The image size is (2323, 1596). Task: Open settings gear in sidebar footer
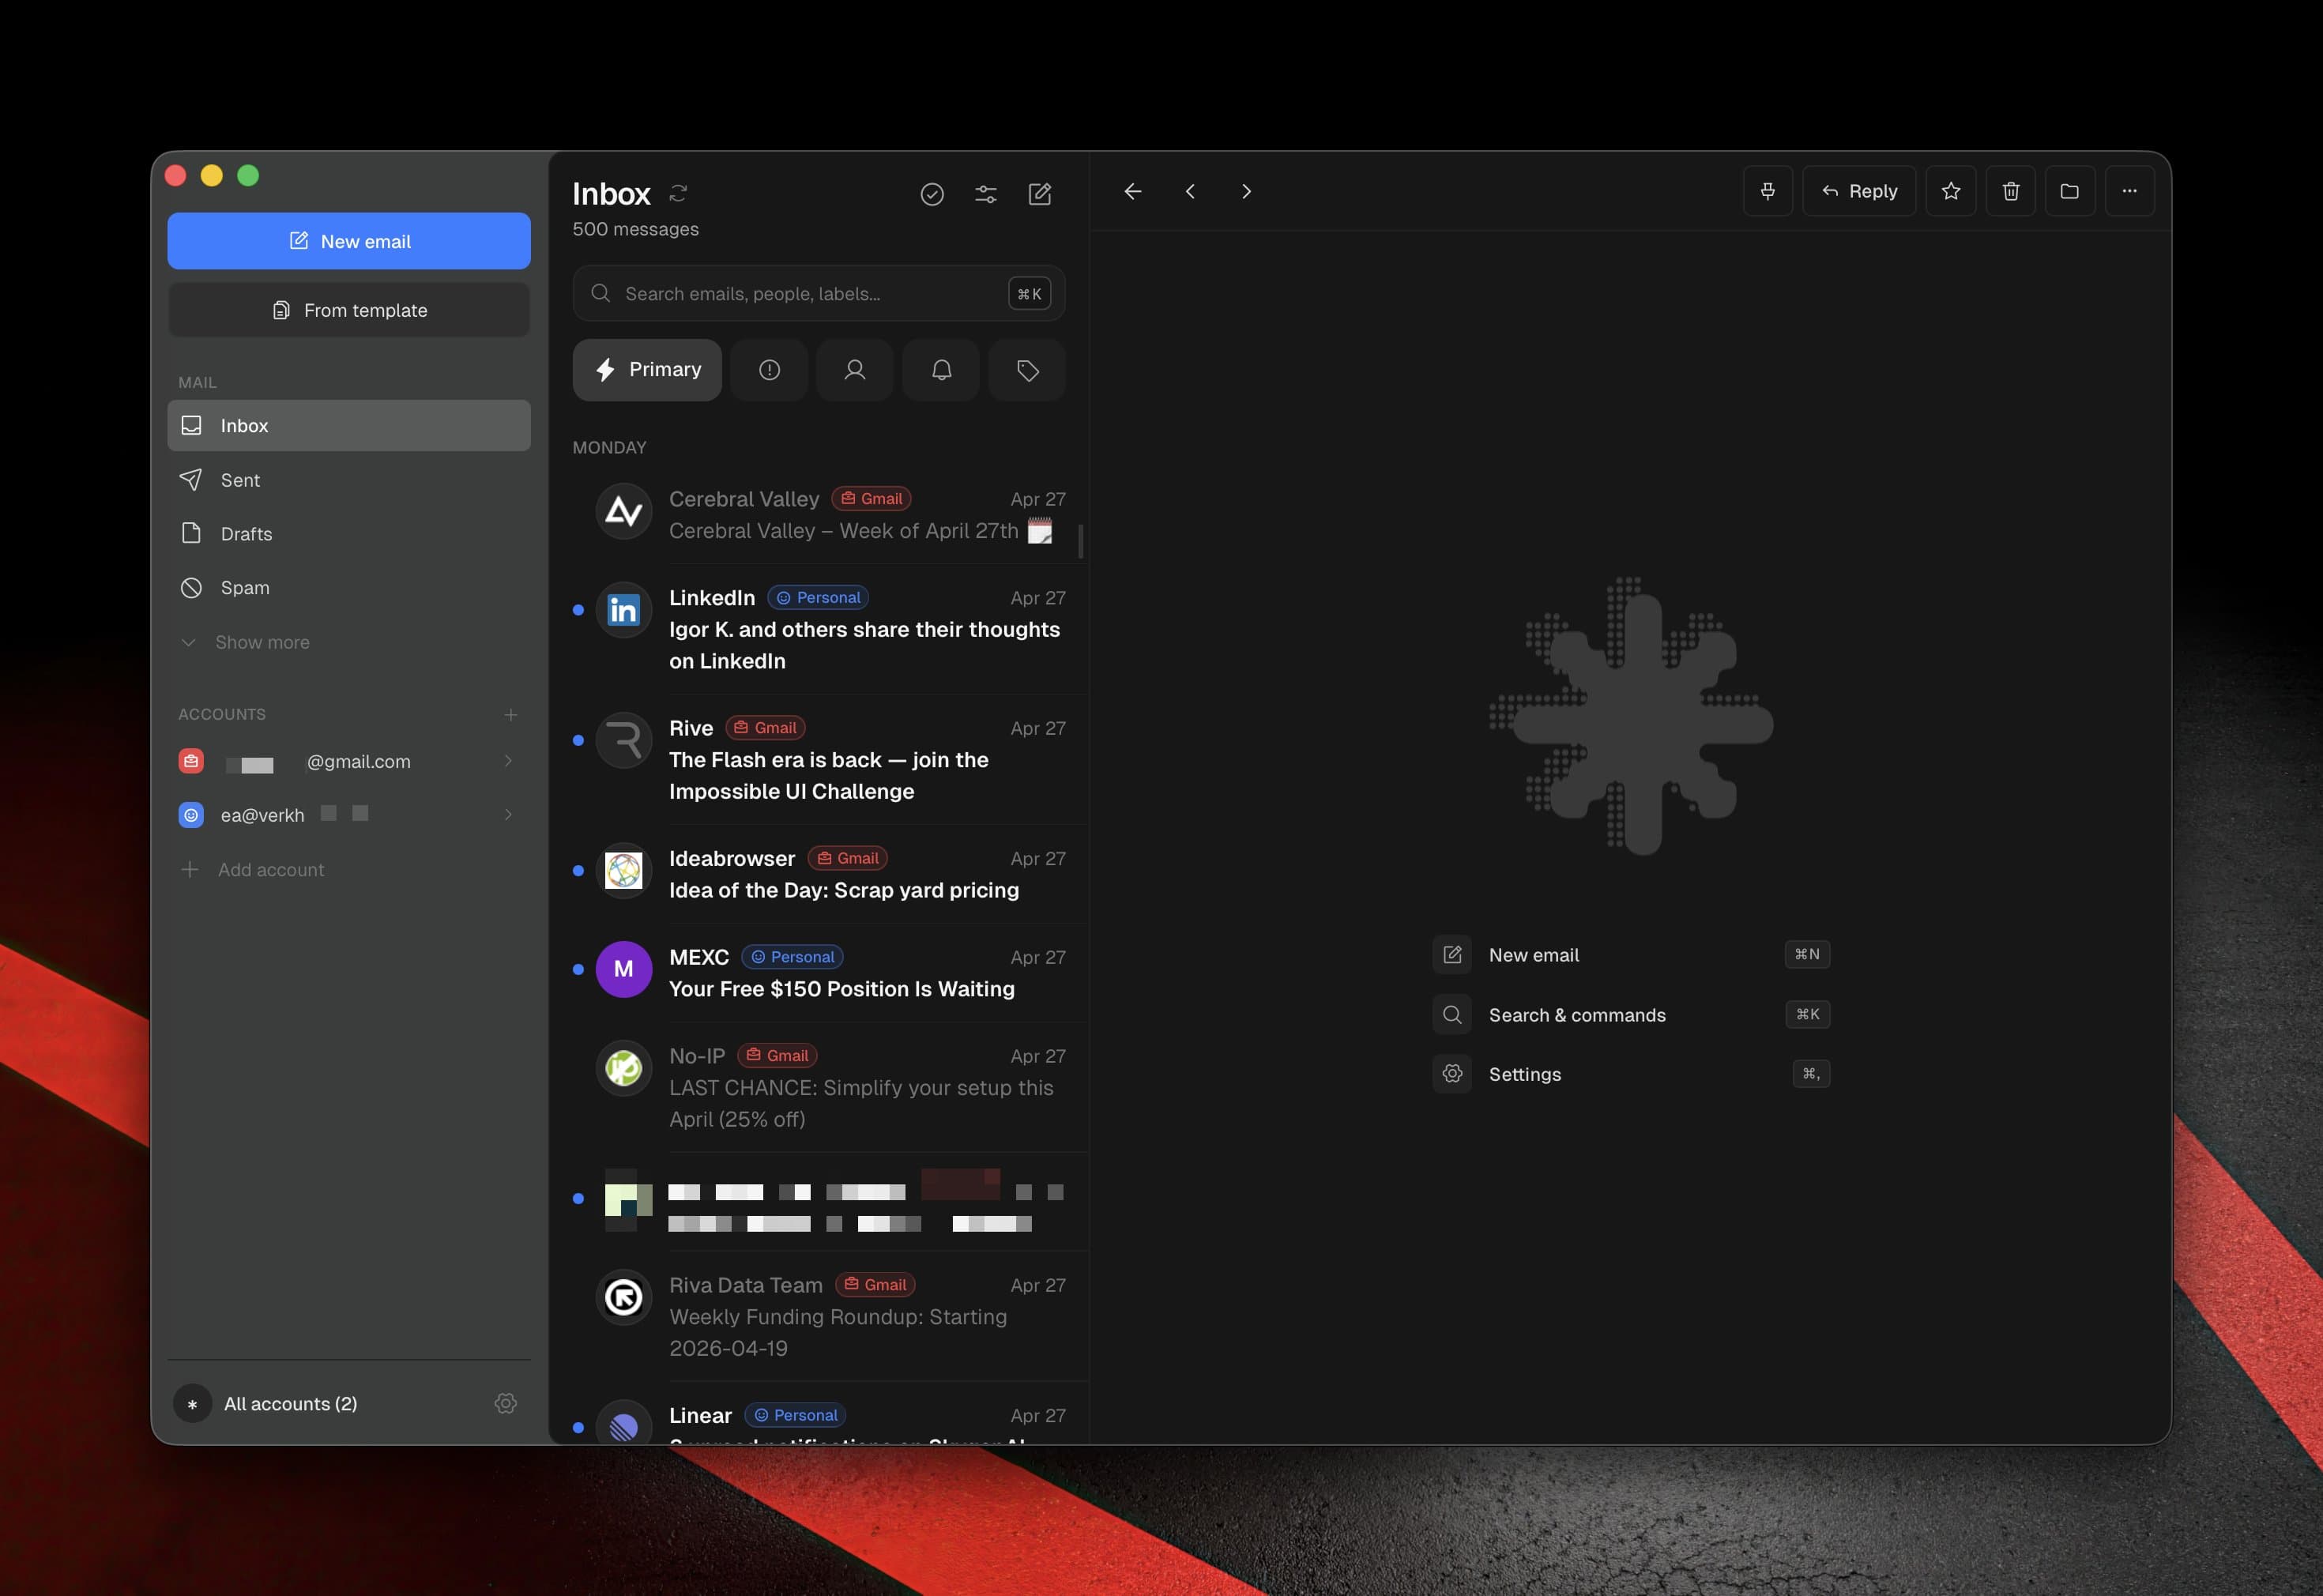point(506,1404)
